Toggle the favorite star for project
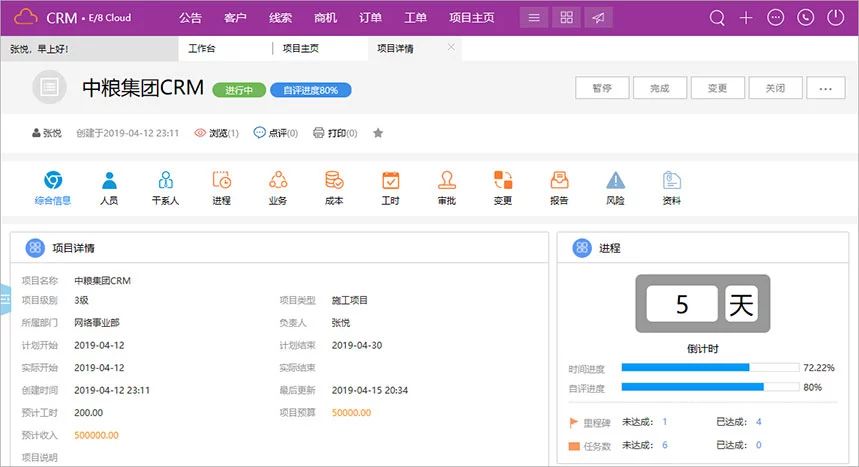 (x=378, y=133)
